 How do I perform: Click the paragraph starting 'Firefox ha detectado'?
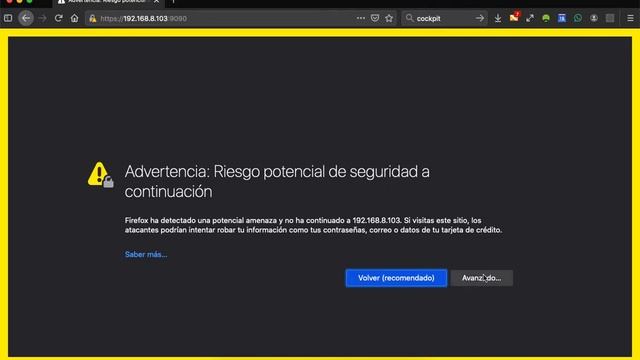click(313, 225)
